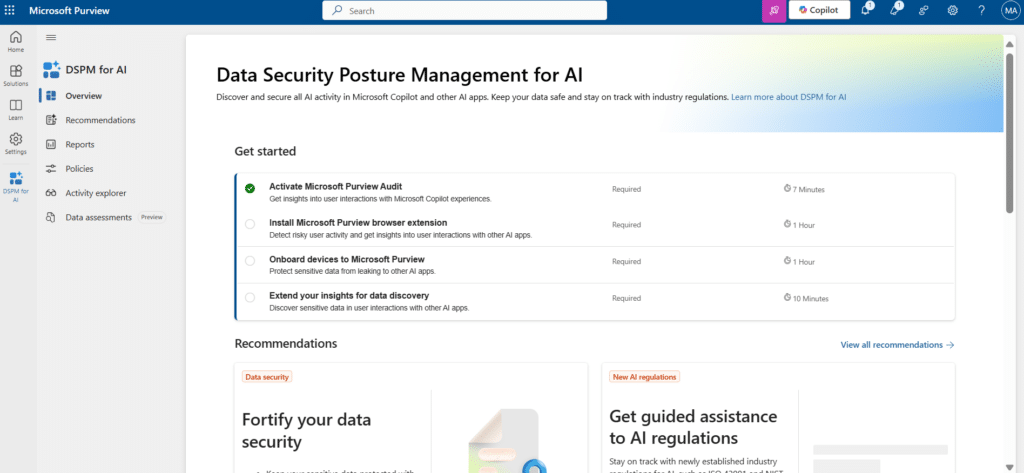The image size is (1024, 473).
Task: Toggle Onboard devices to Microsoft Purview circle
Action: click(x=250, y=261)
